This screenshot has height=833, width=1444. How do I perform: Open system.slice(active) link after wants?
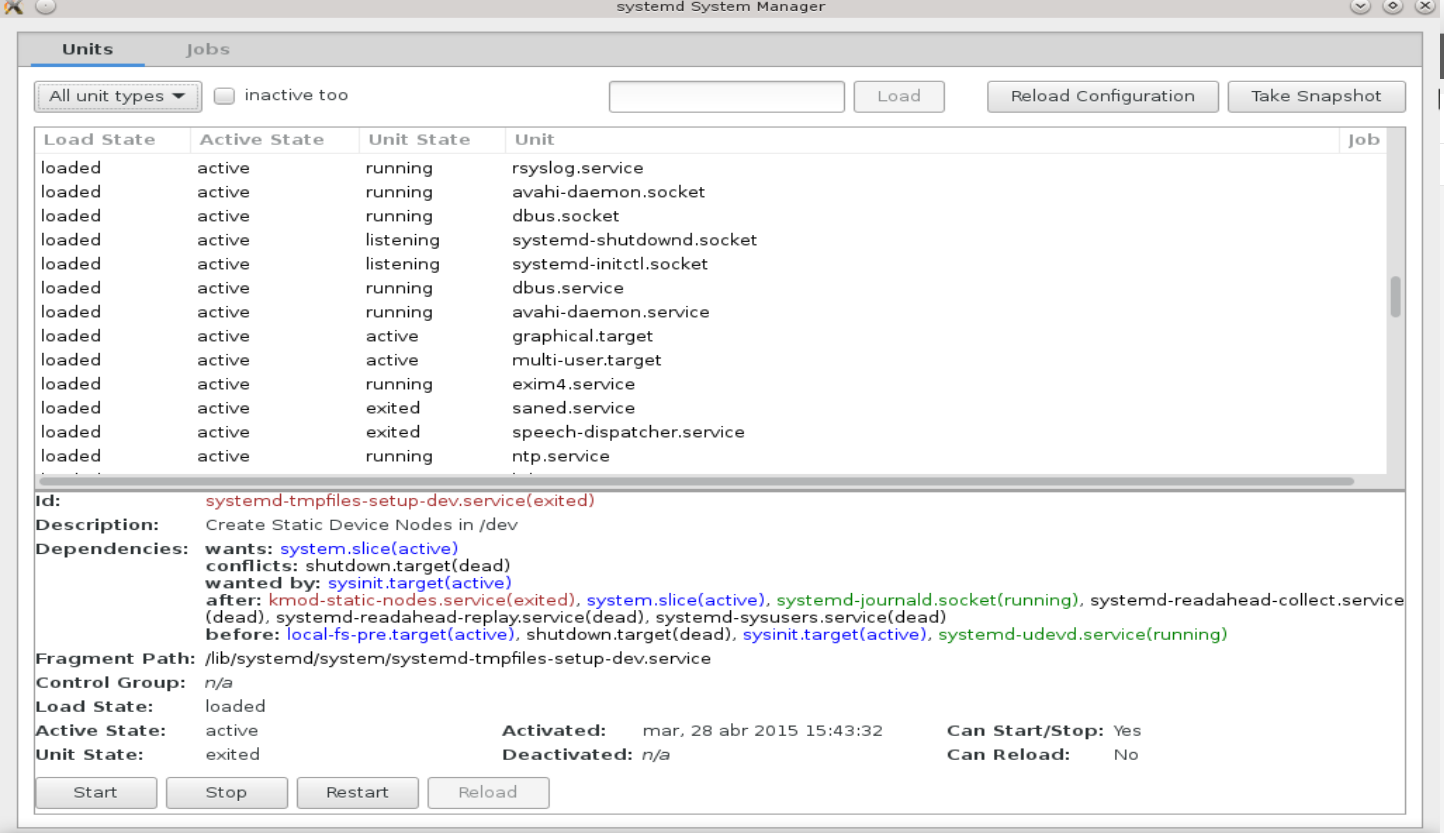369,548
